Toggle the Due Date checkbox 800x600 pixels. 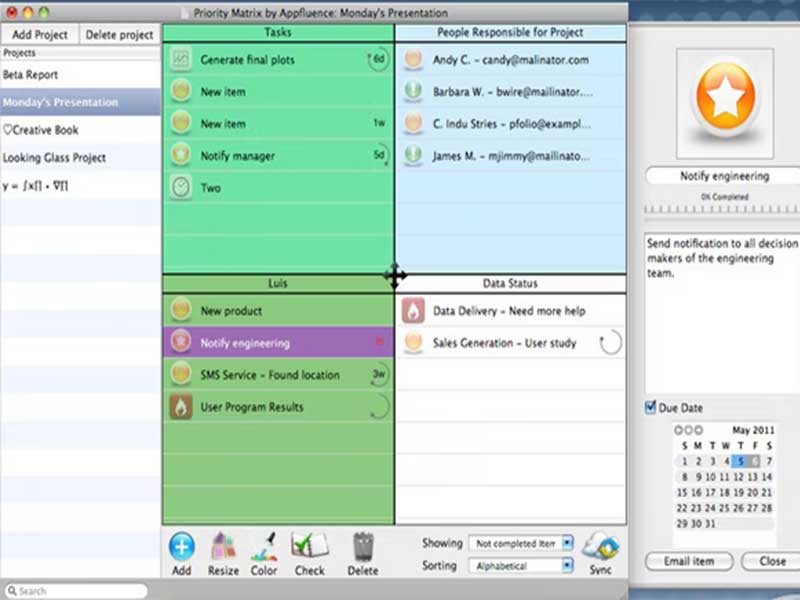[x=651, y=408]
